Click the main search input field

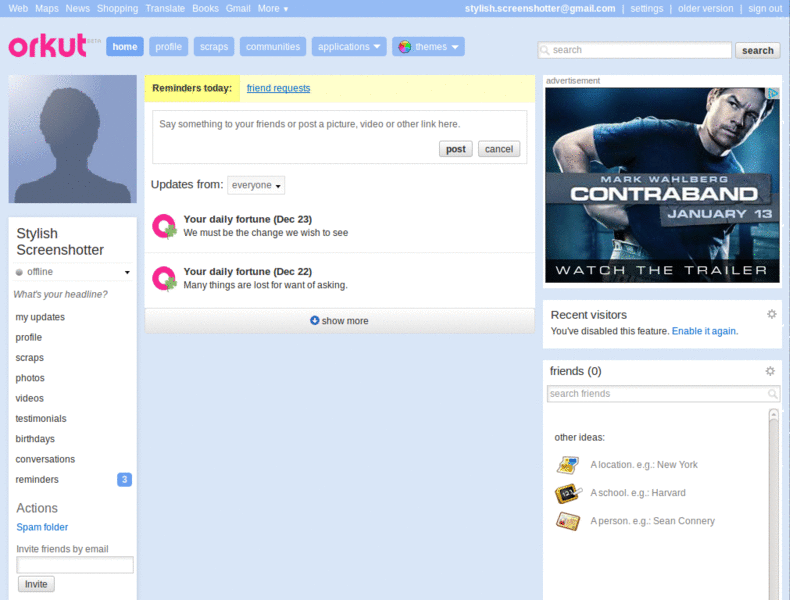pyautogui.click(x=635, y=50)
